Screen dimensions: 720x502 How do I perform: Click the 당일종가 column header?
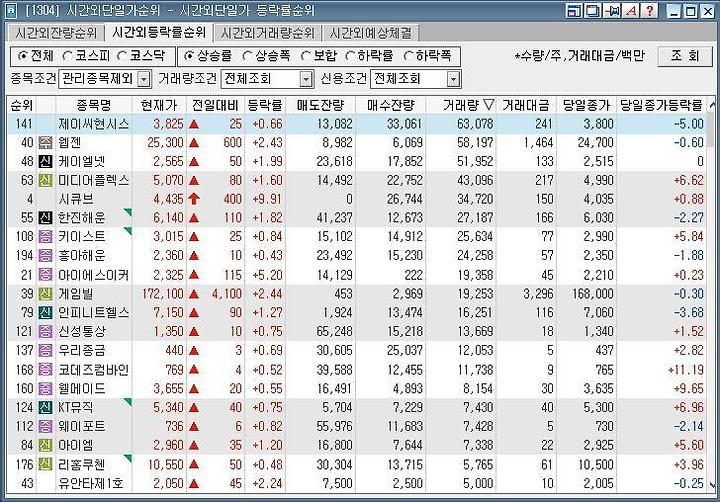coord(586,105)
